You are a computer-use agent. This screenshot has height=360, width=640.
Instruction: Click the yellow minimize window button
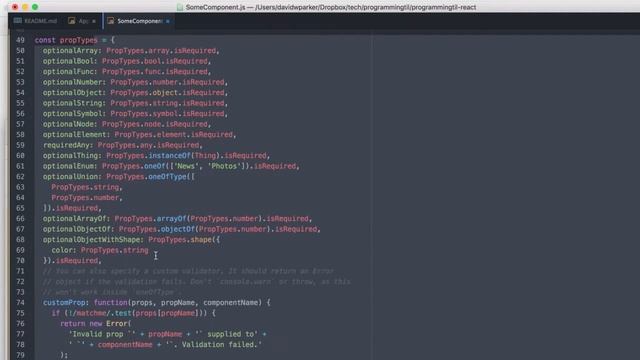25,7
